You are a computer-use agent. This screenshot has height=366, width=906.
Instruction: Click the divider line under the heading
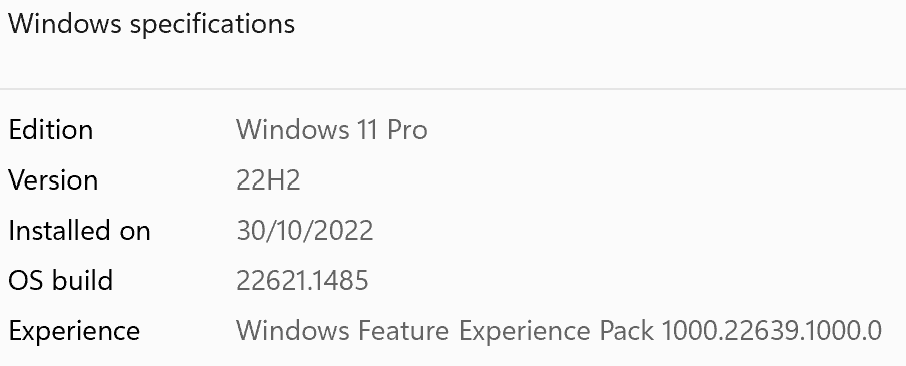click(x=453, y=89)
